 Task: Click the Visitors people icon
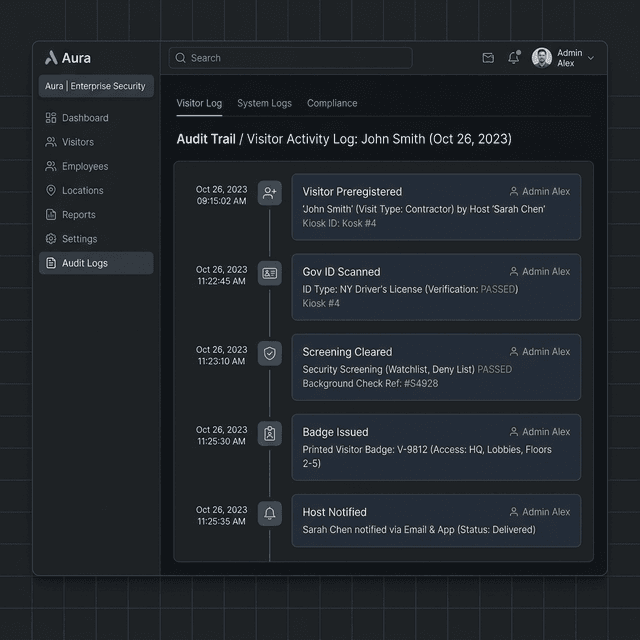[x=51, y=142]
